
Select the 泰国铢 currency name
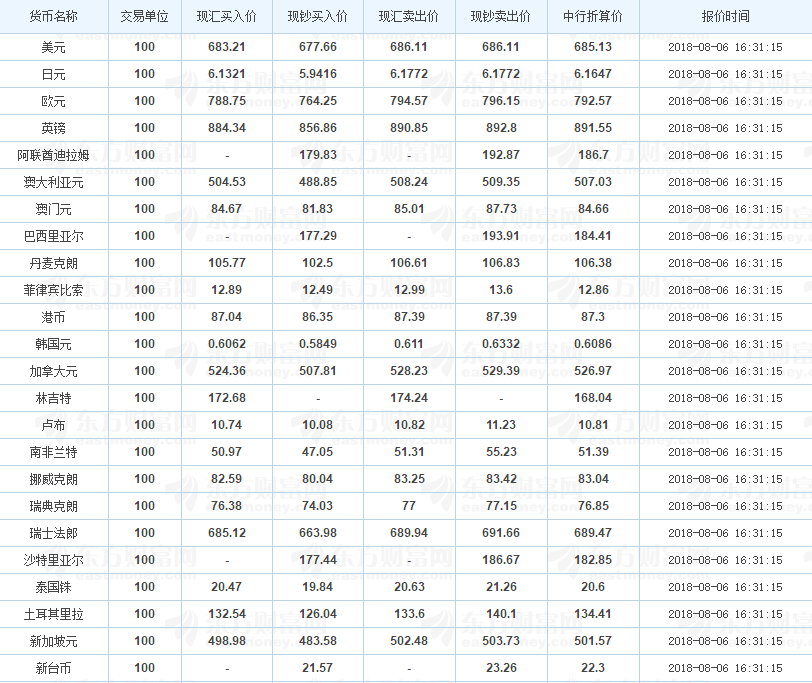tap(54, 587)
